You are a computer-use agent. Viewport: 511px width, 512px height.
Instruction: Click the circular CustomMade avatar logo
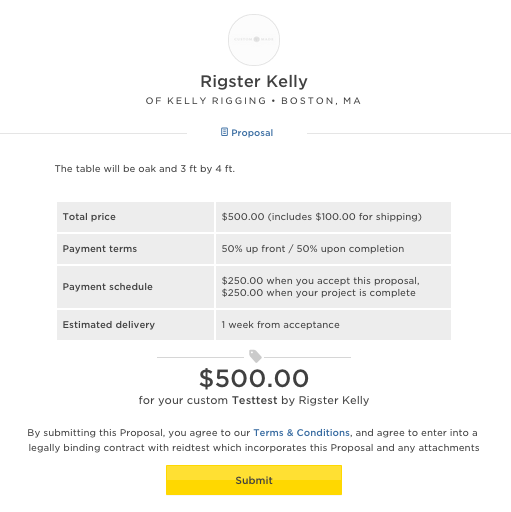point(254,40)
